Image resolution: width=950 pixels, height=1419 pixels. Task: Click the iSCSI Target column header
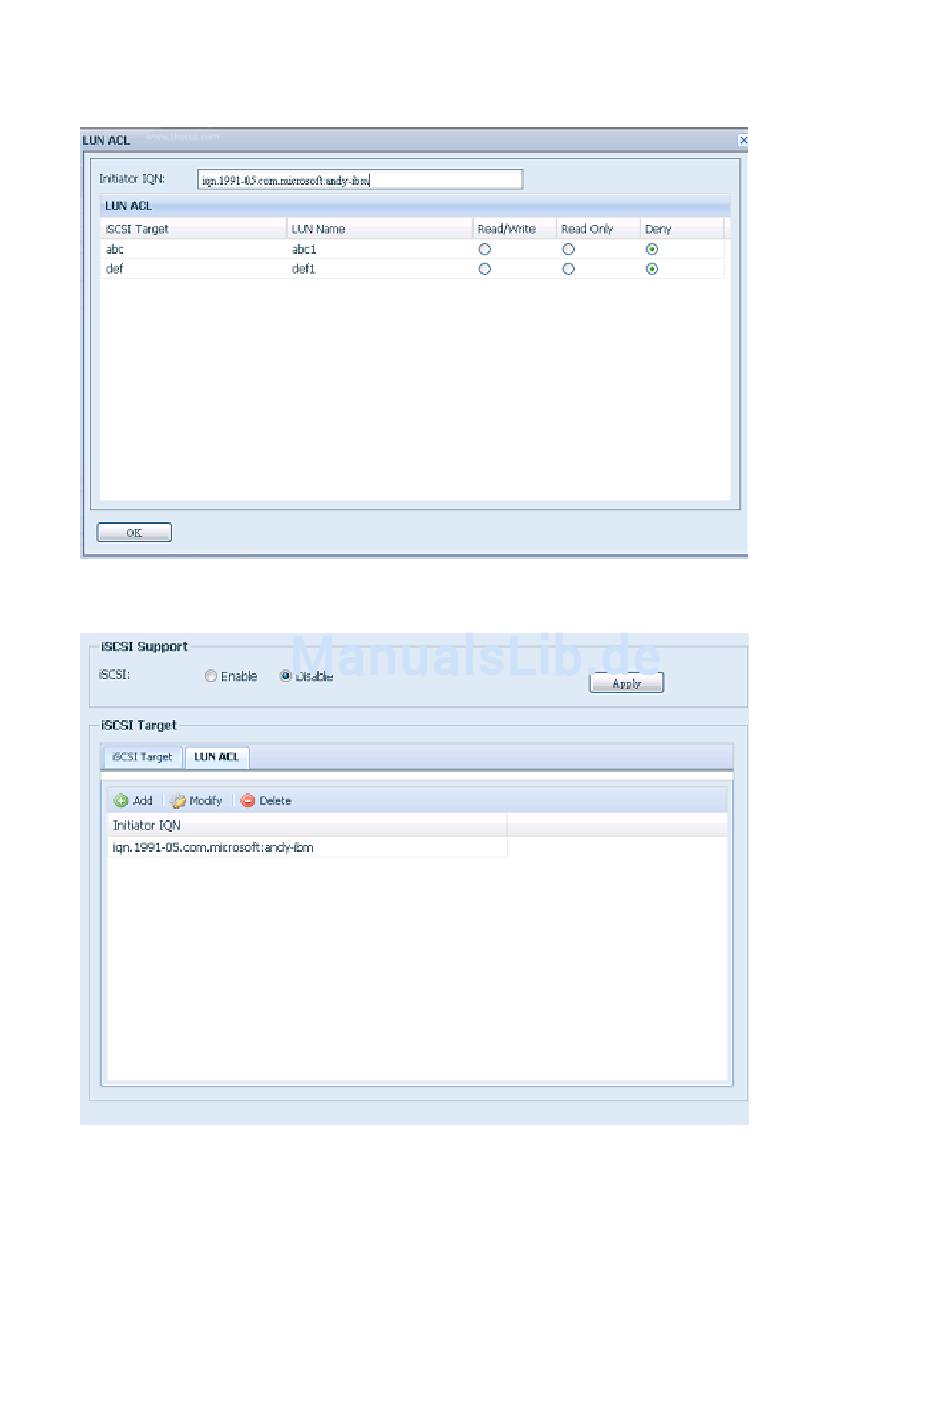click(194, 229)
